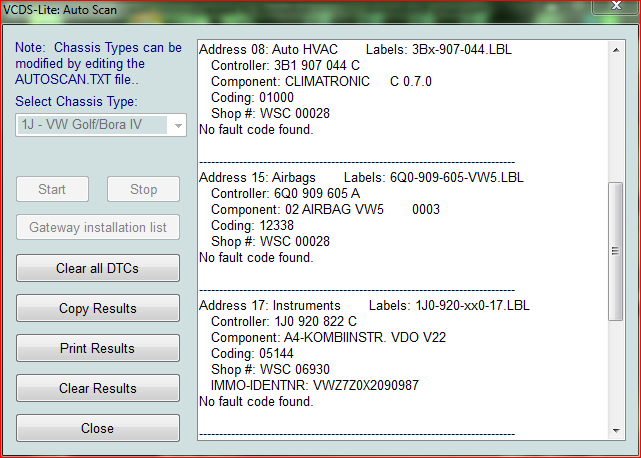Click 'IMMO-IDENTNR: VWZ7Z0X2090987' line

point(315,385)
